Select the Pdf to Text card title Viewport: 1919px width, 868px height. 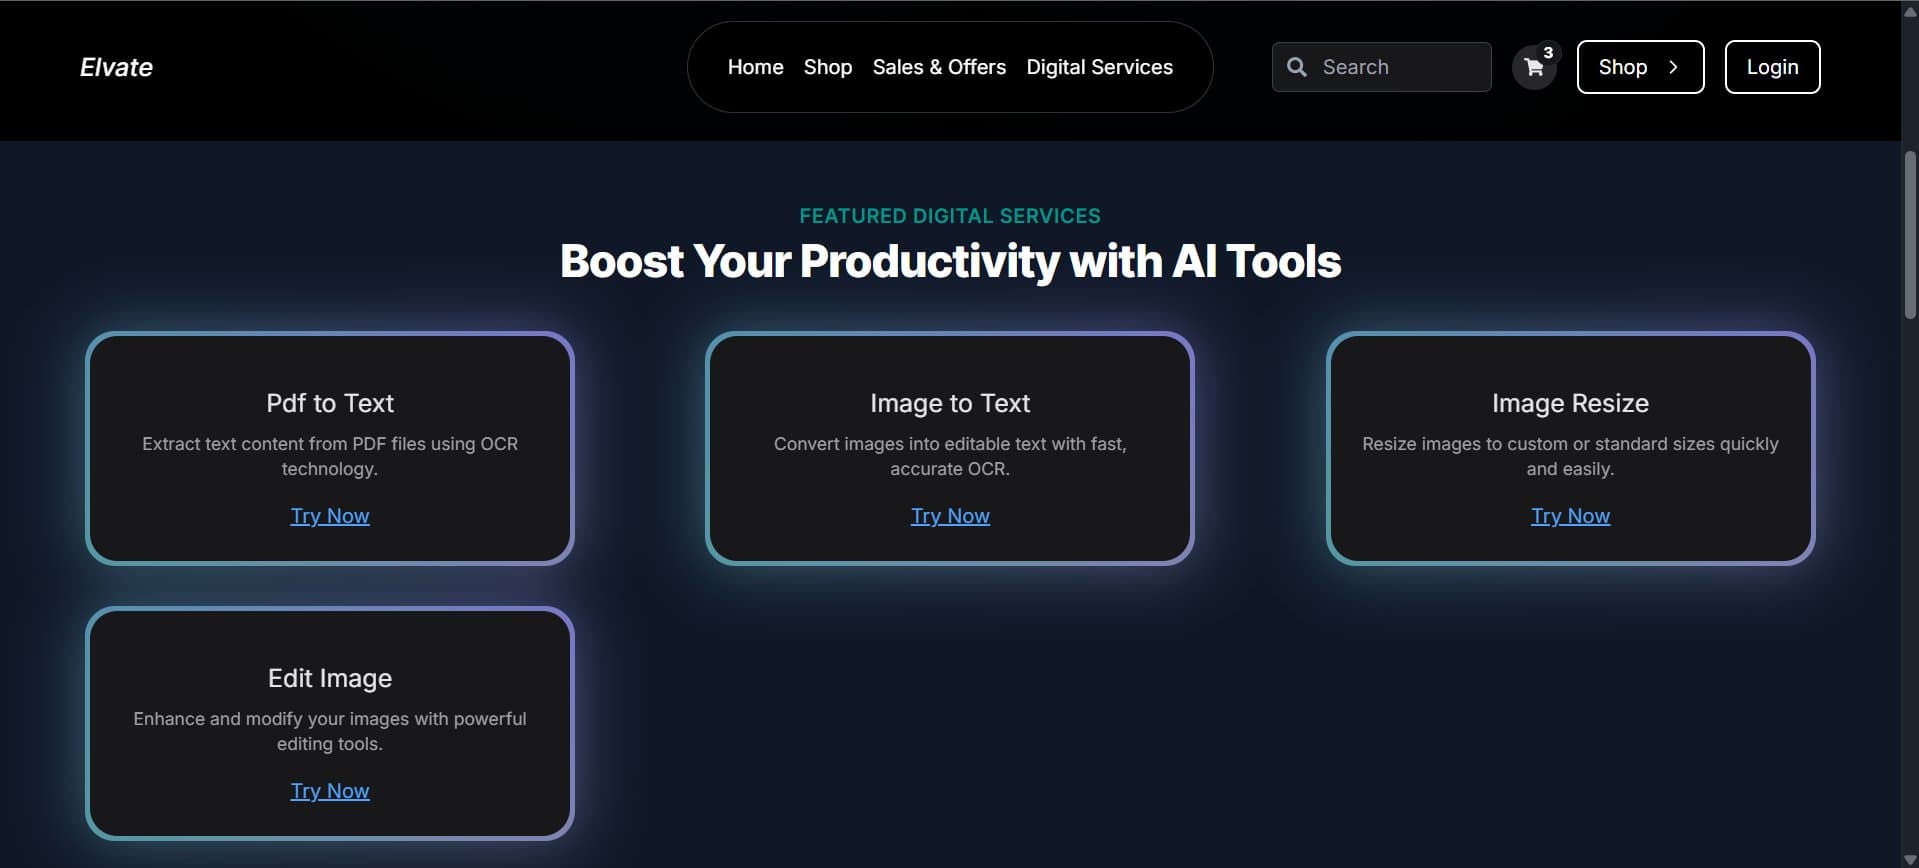pyautogui.click(x=330, y=403)
